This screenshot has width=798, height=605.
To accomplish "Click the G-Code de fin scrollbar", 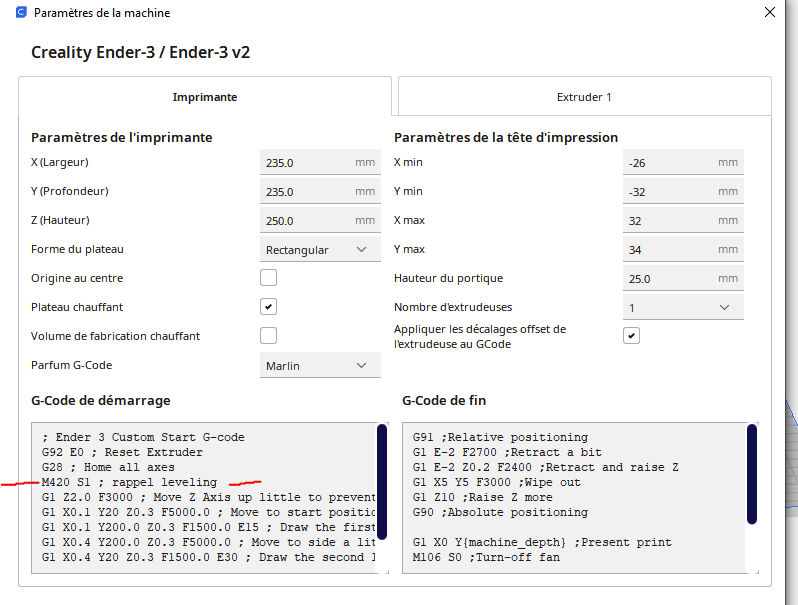I will [752, 474].
